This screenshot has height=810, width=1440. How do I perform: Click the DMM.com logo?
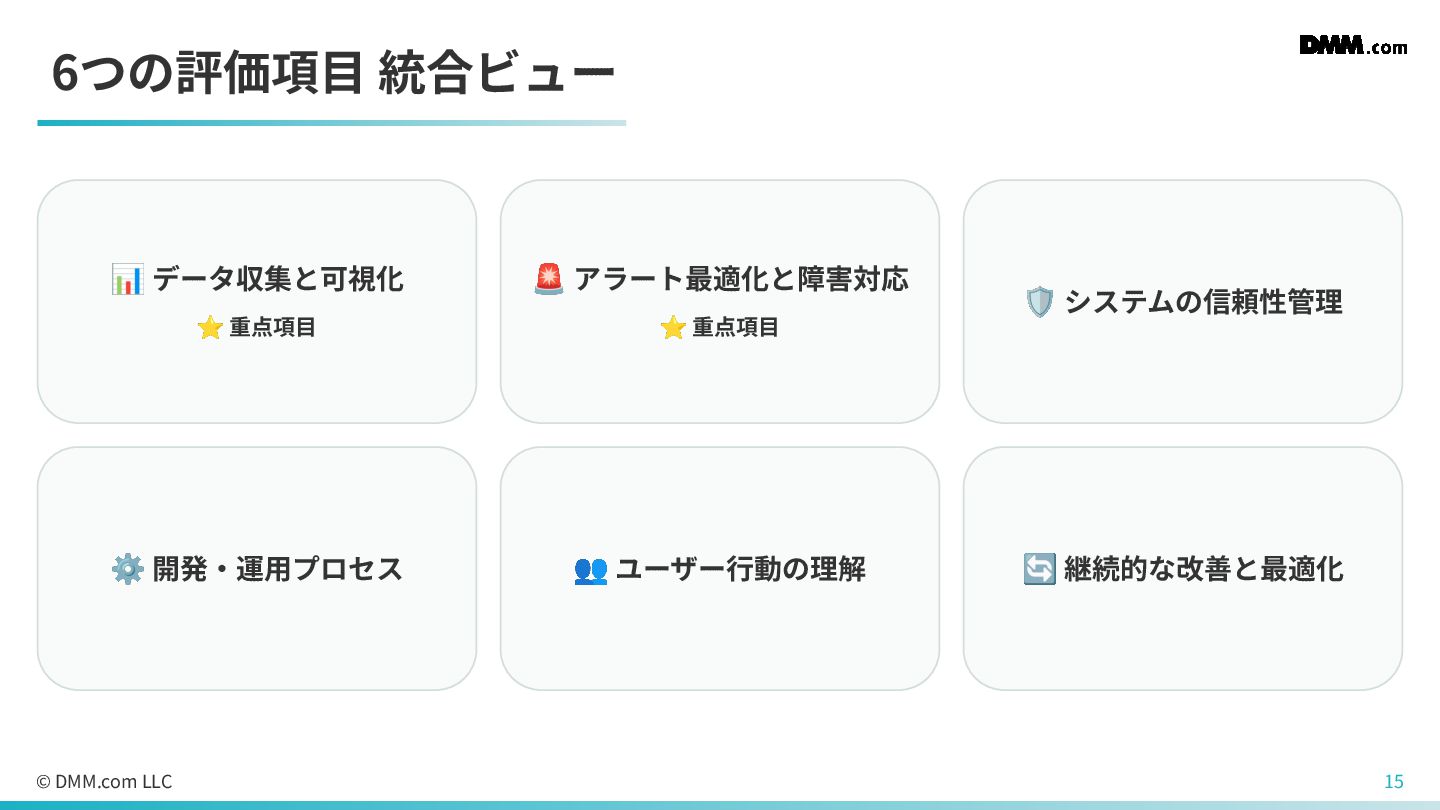(1352, 45)
